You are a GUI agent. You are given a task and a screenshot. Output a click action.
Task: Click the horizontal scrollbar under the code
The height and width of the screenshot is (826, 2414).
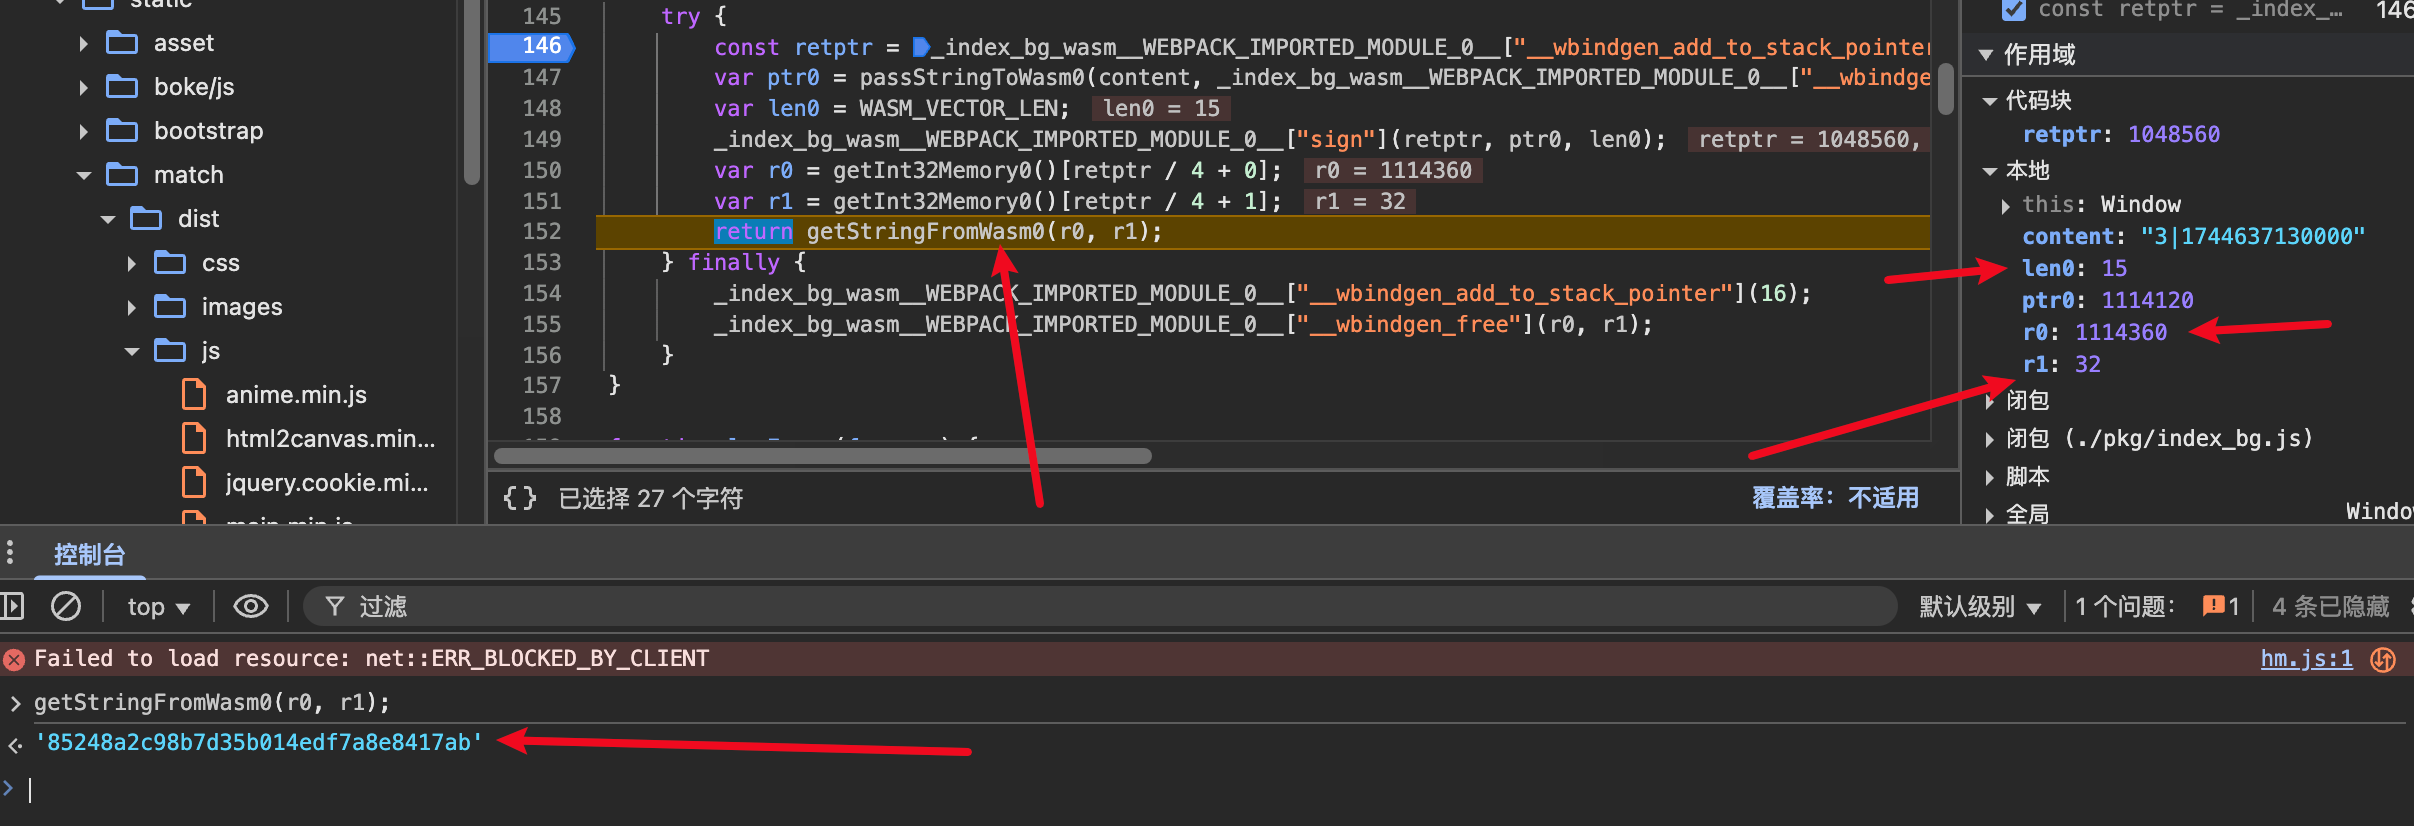pyautogui.click(x=822, y=456)
